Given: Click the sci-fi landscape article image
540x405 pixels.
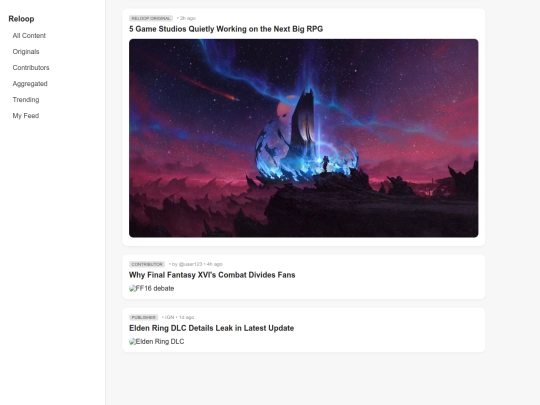Looking at the screenshot, I should [x=303, y=138].
